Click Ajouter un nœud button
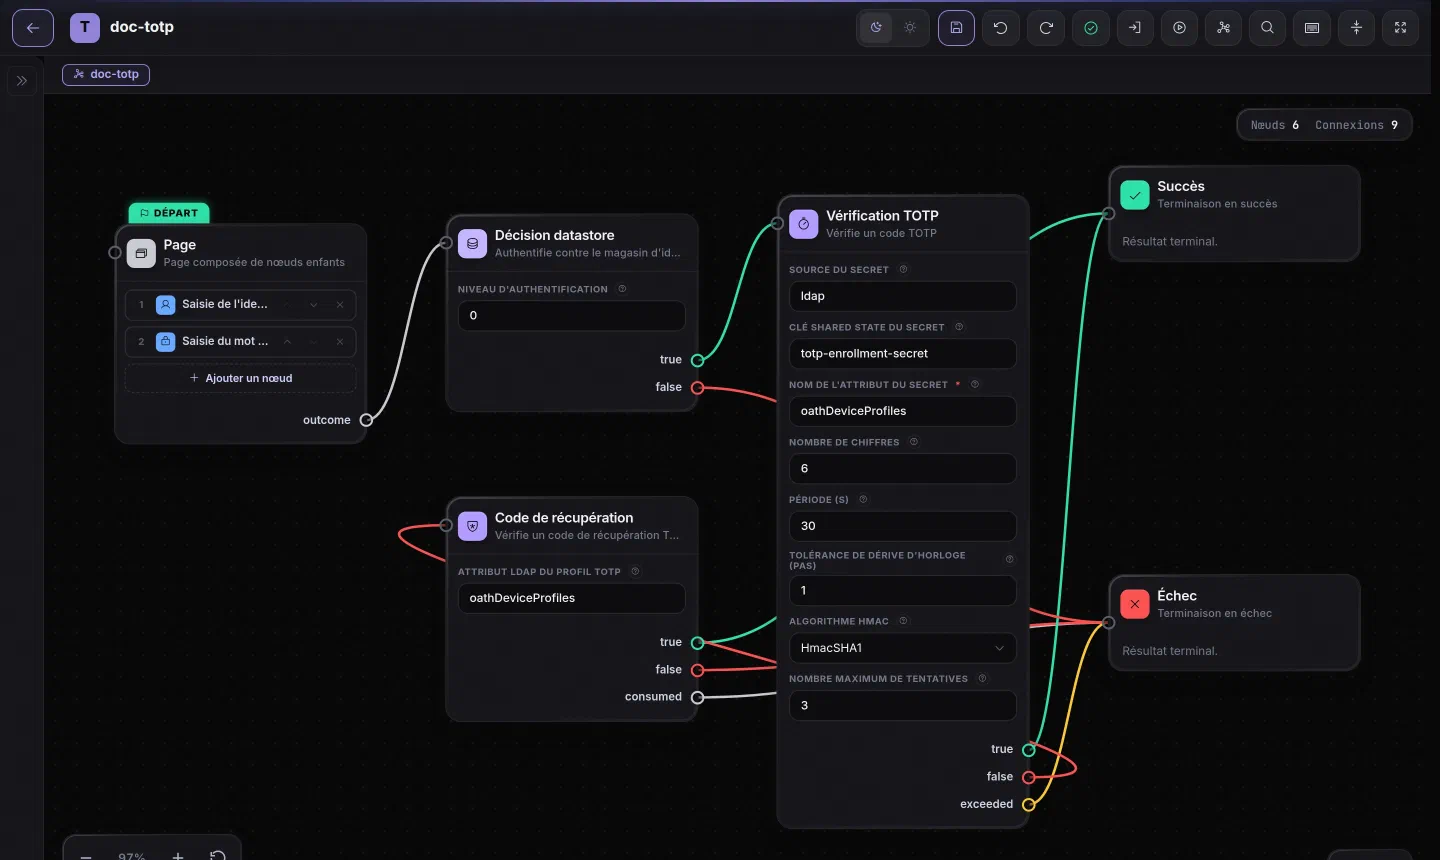 pos(241,378)
